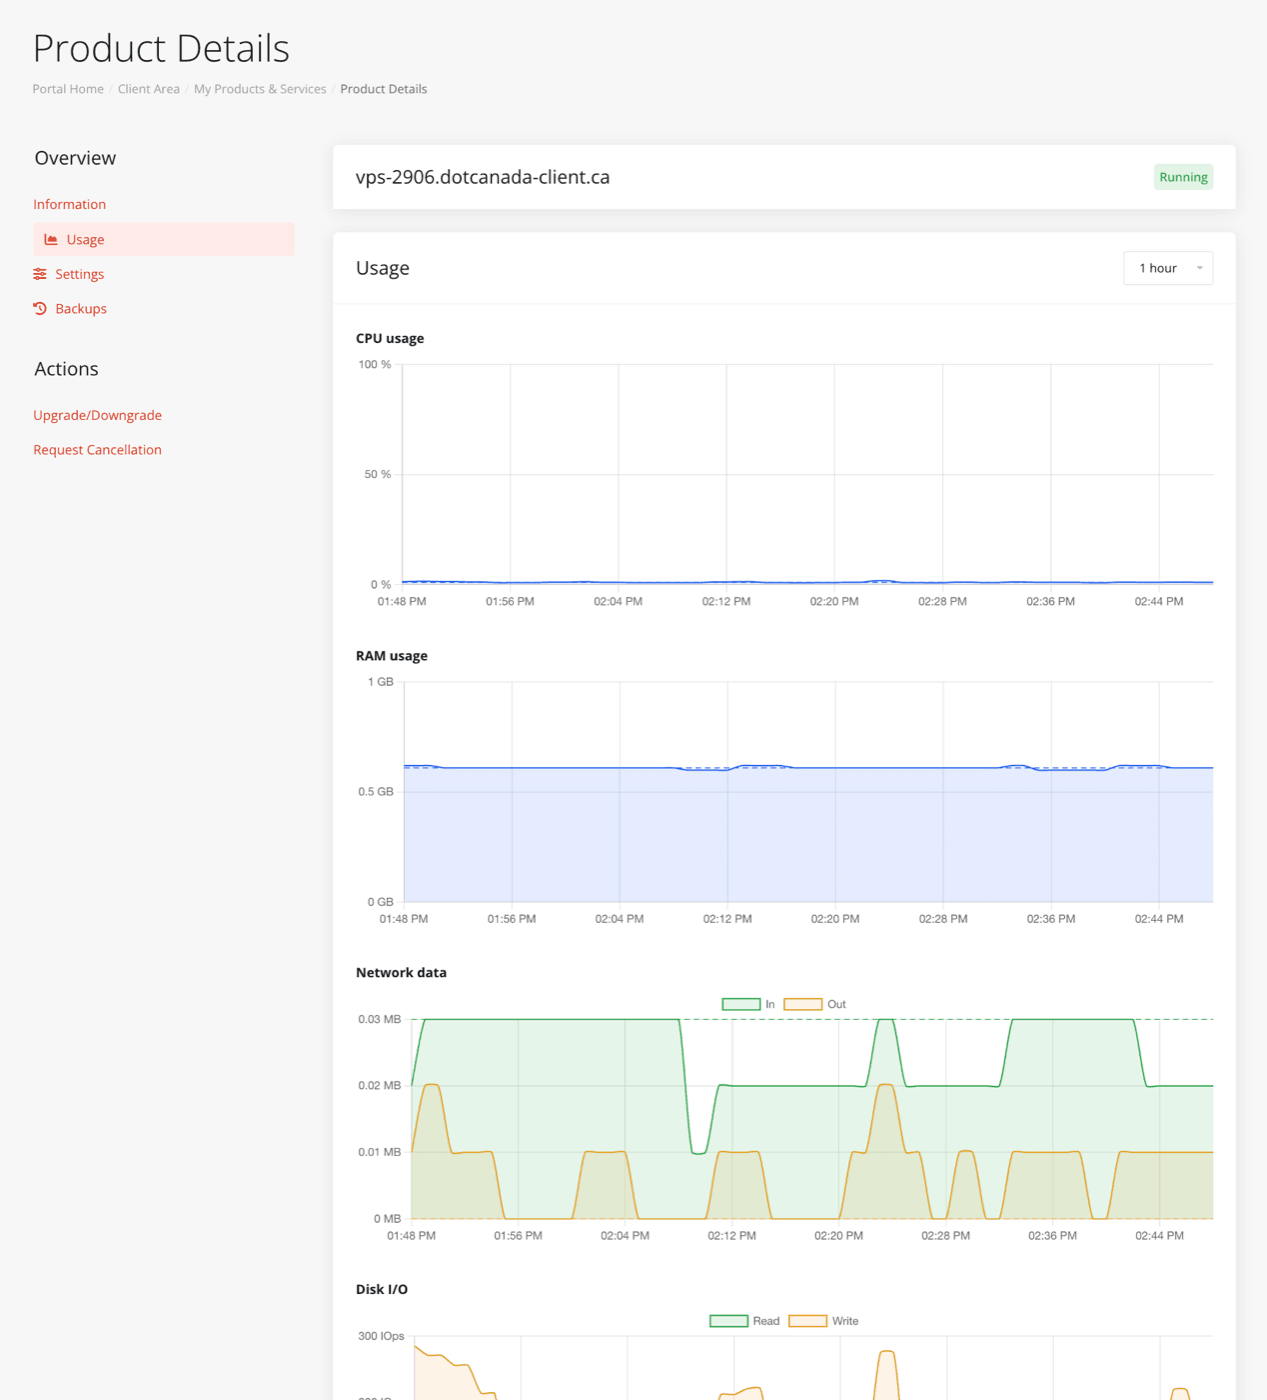
Task: Toggle the Read series legend swatch
Action: (729, 1321)
